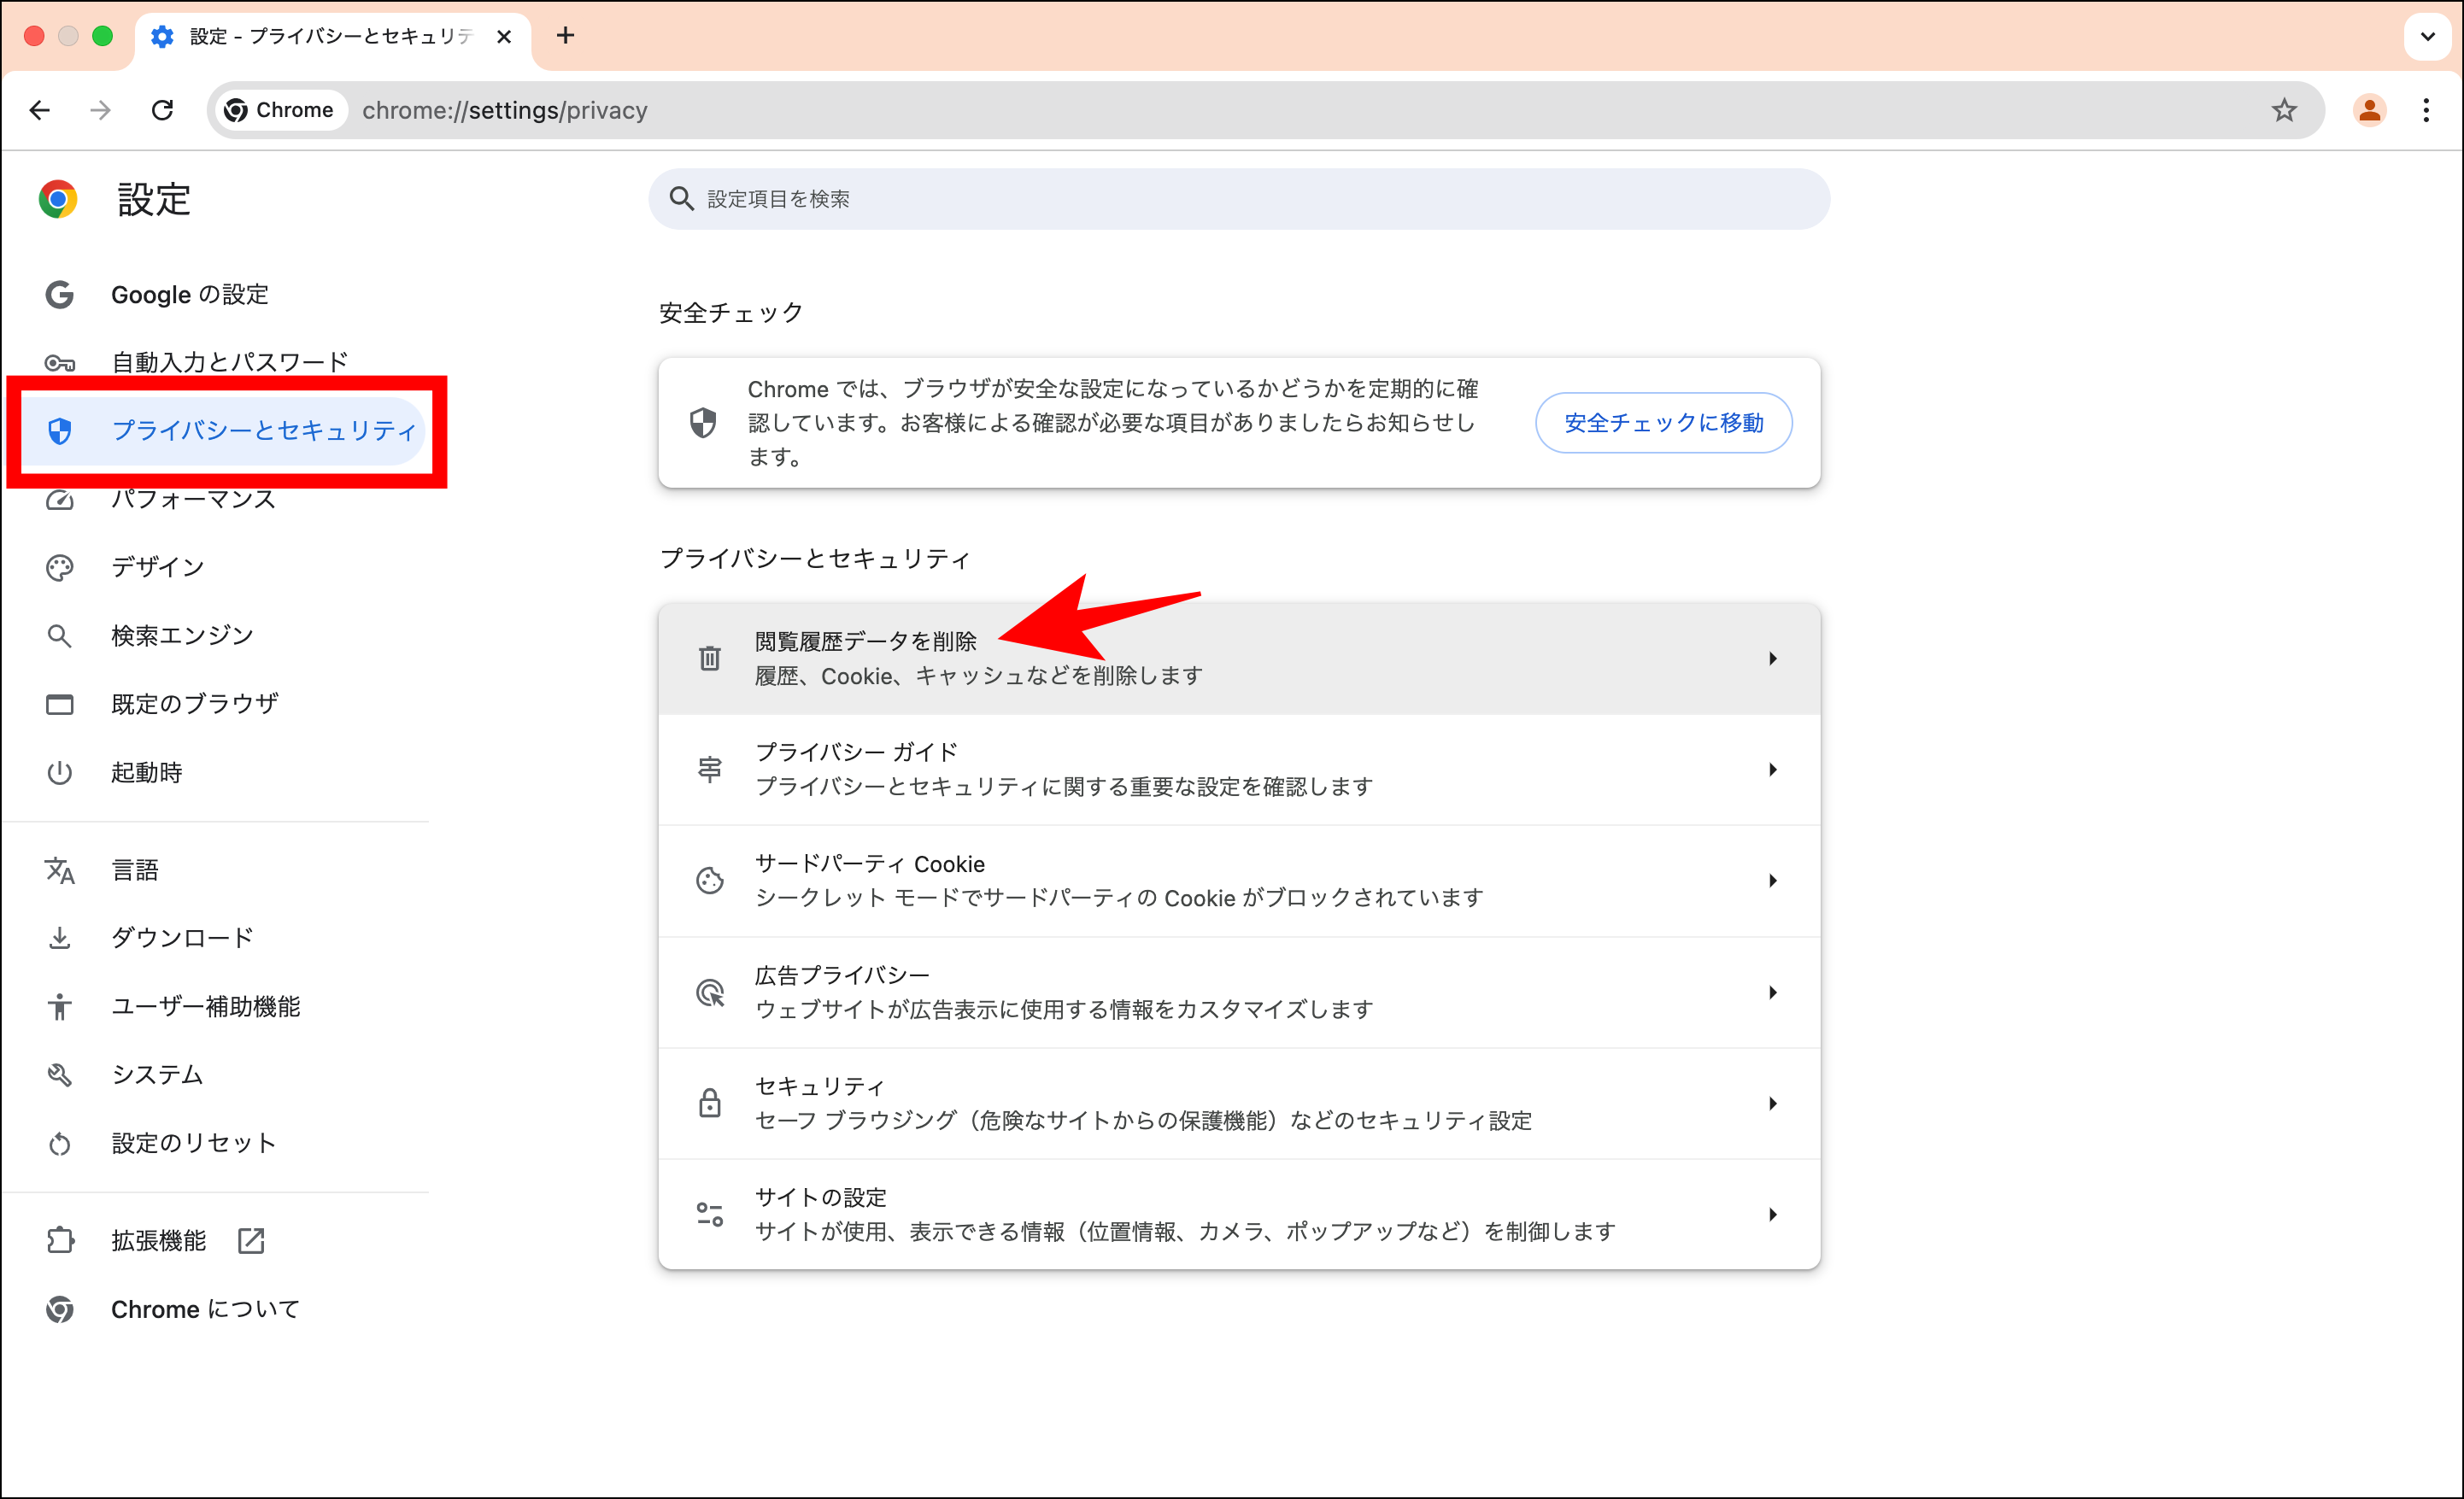Click the Google G icon in sidebar

point(60,294)
